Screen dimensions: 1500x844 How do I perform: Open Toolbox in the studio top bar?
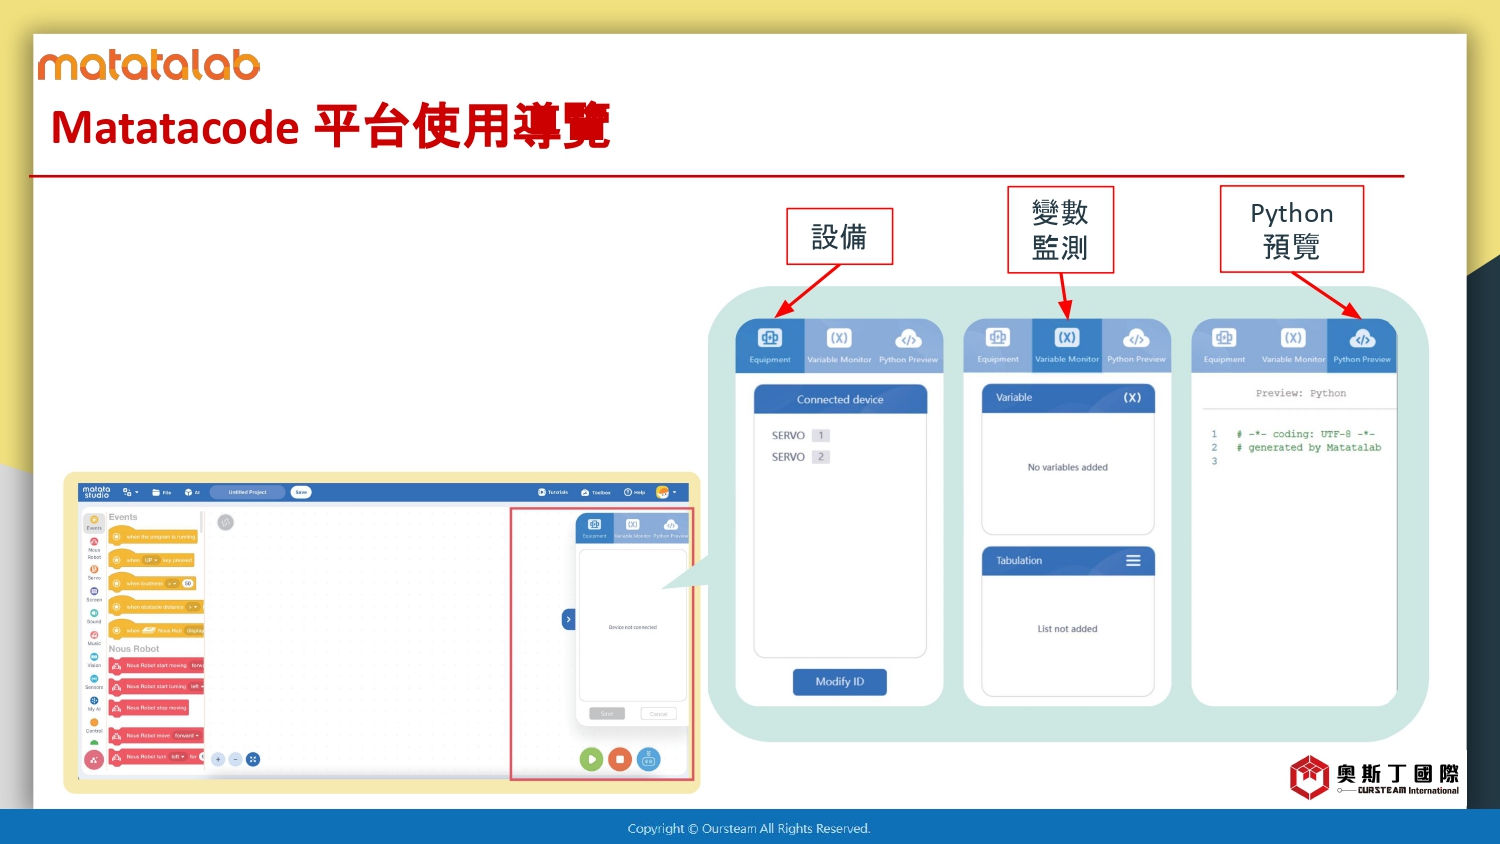(x=595, y=492)
